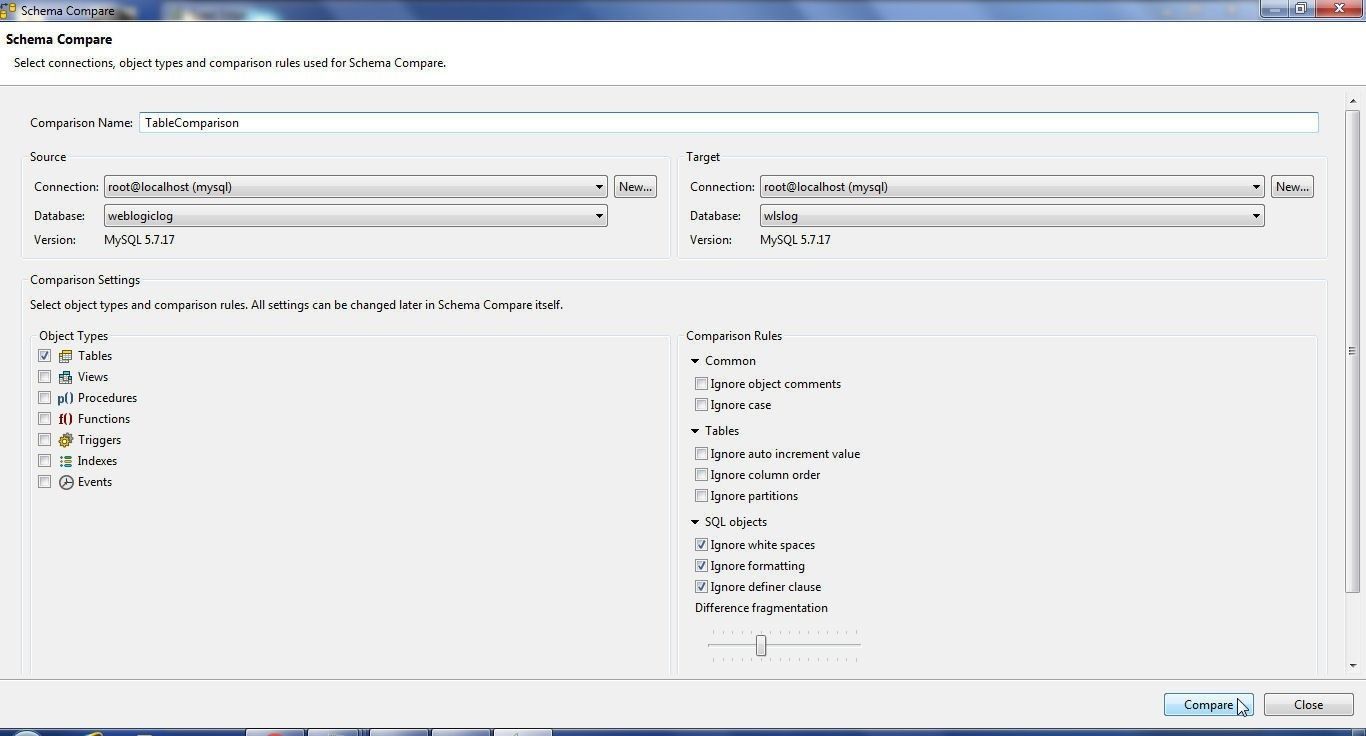Viewport: 1366px width, 736px height.
Task: Disable Ignore white spaces checkbox
Action: 701,545
